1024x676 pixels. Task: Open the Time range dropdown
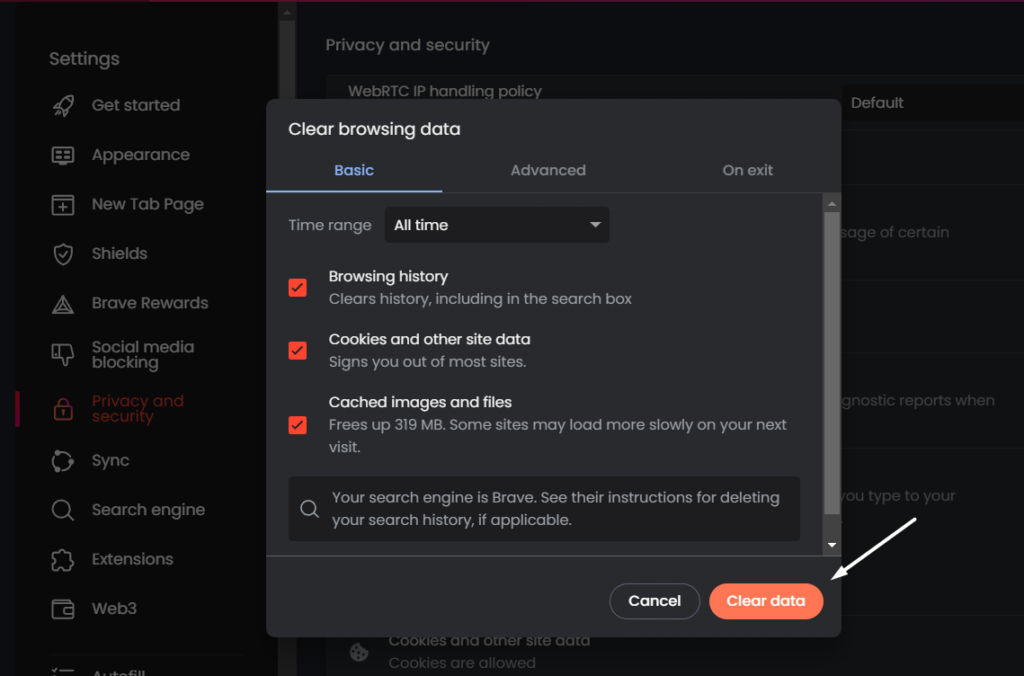point(497,225)
